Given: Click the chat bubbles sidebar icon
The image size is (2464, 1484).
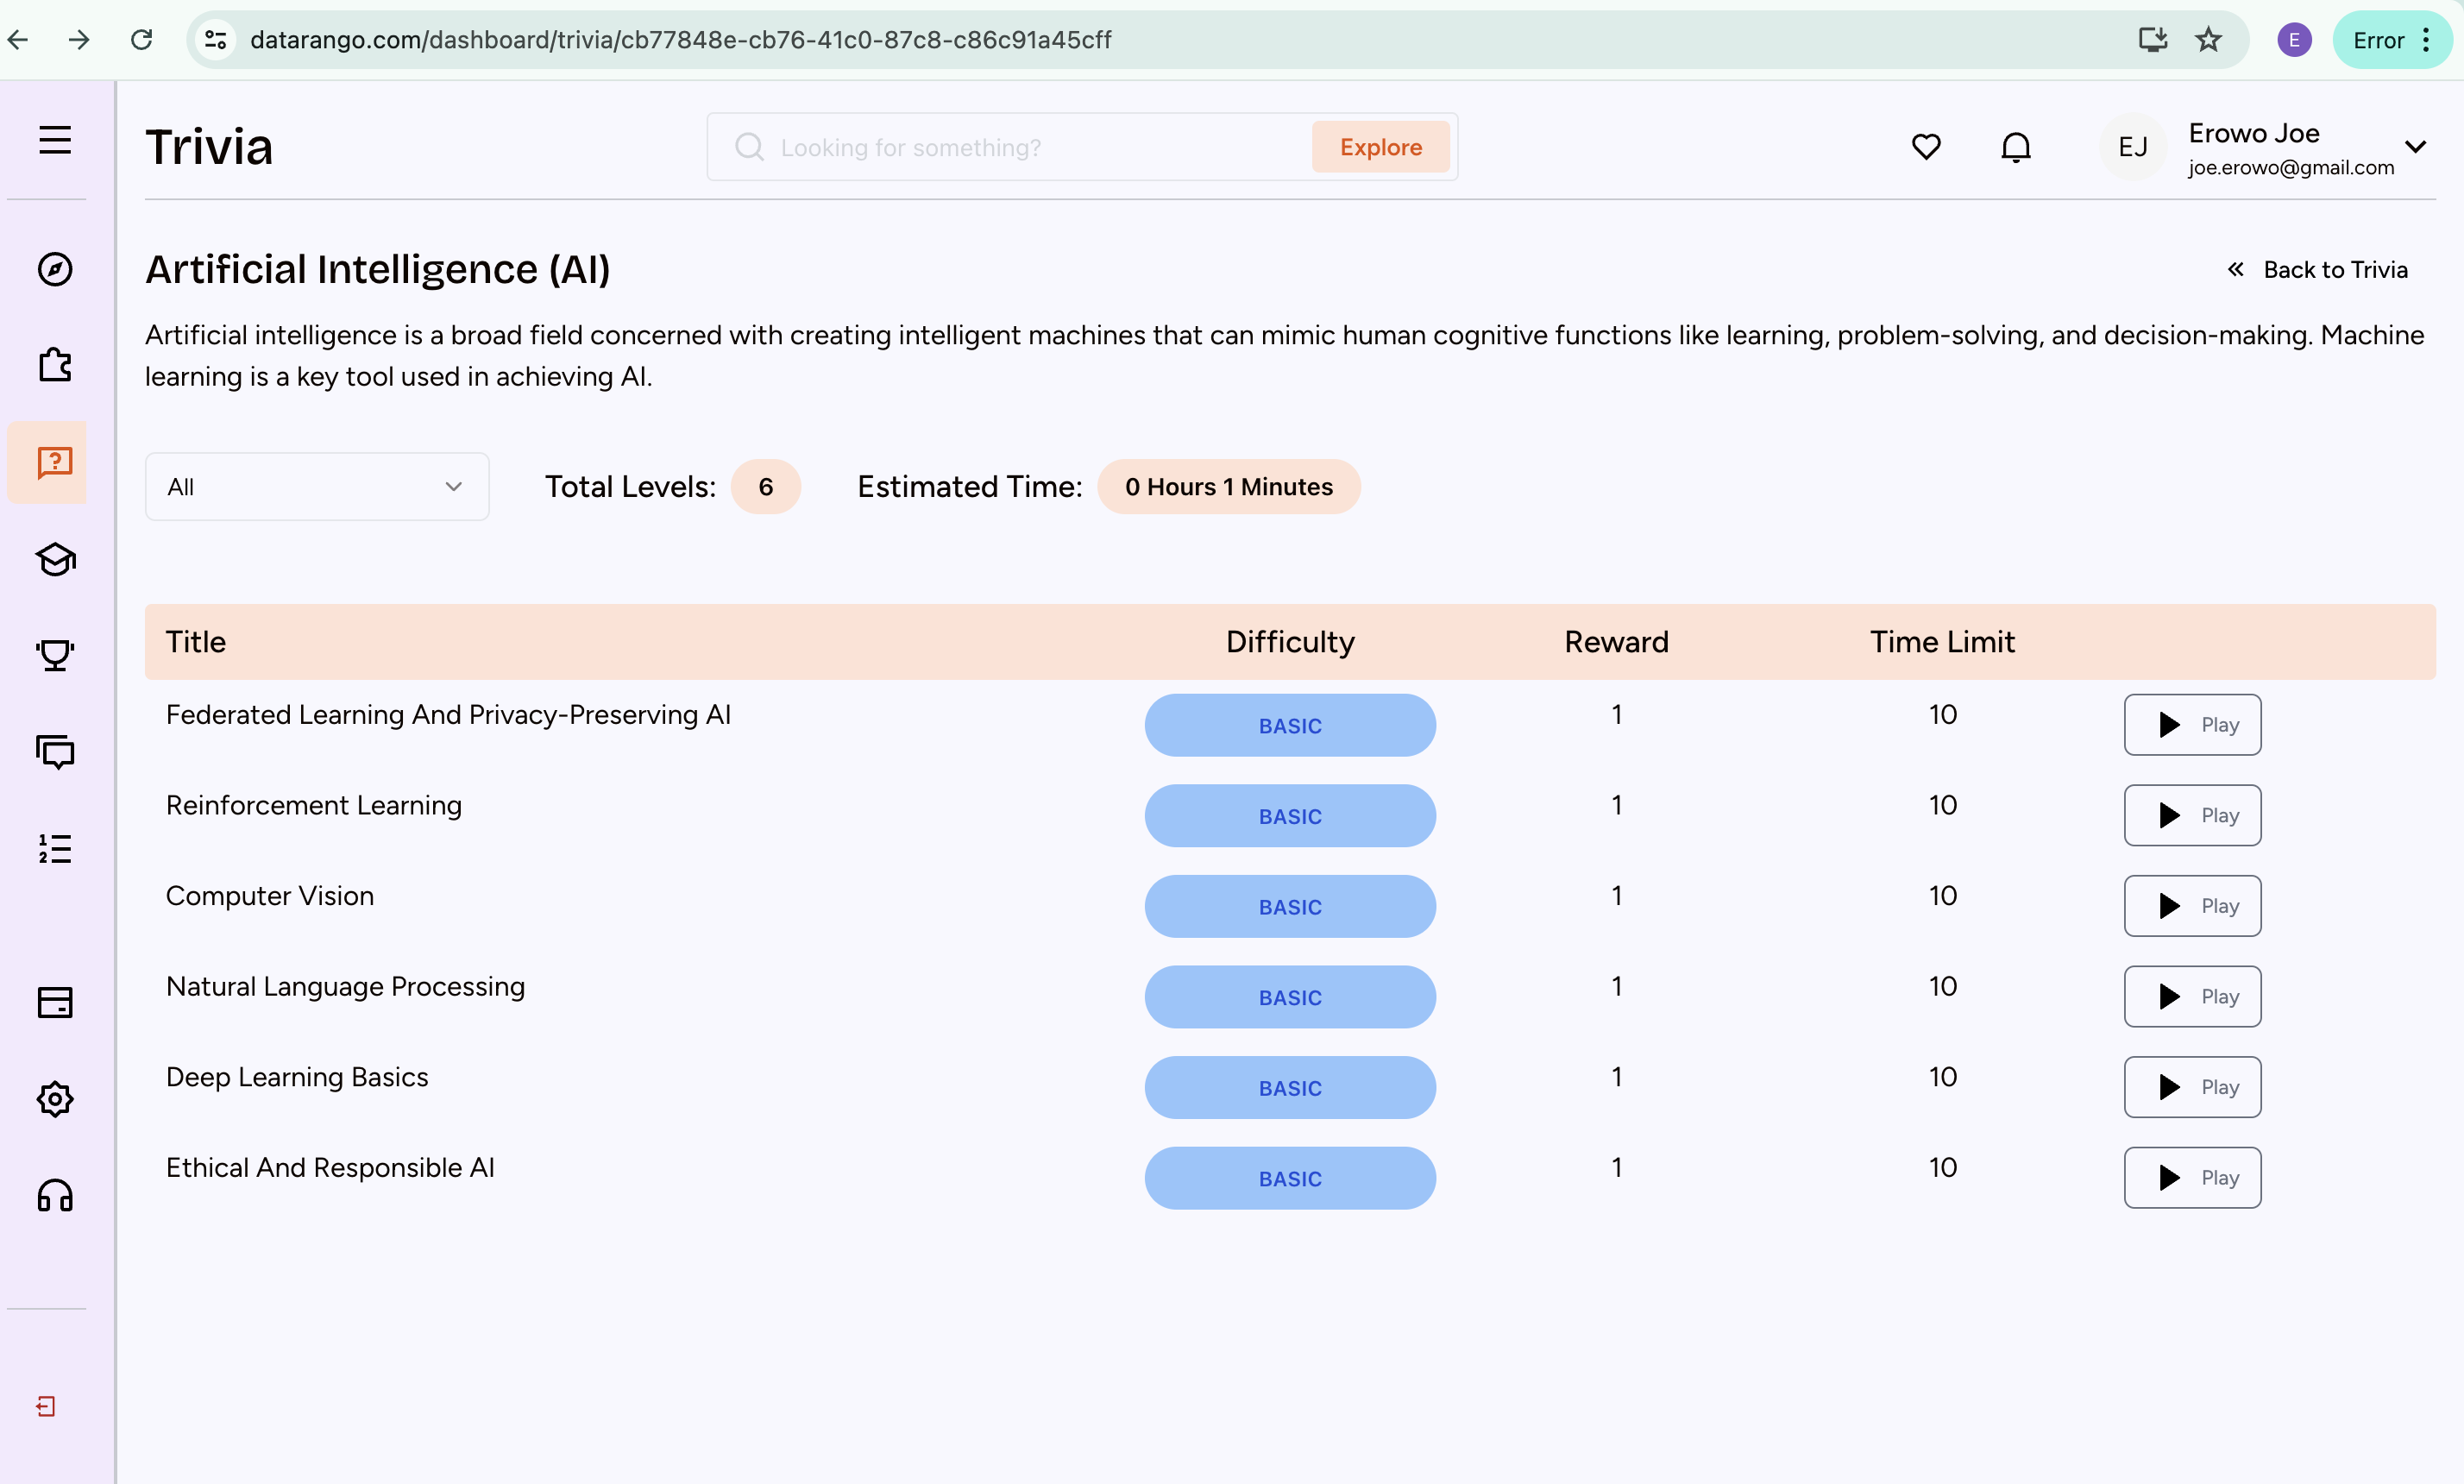Looking at the screenshot, I should pyautogui.click(x=55, y=752).
